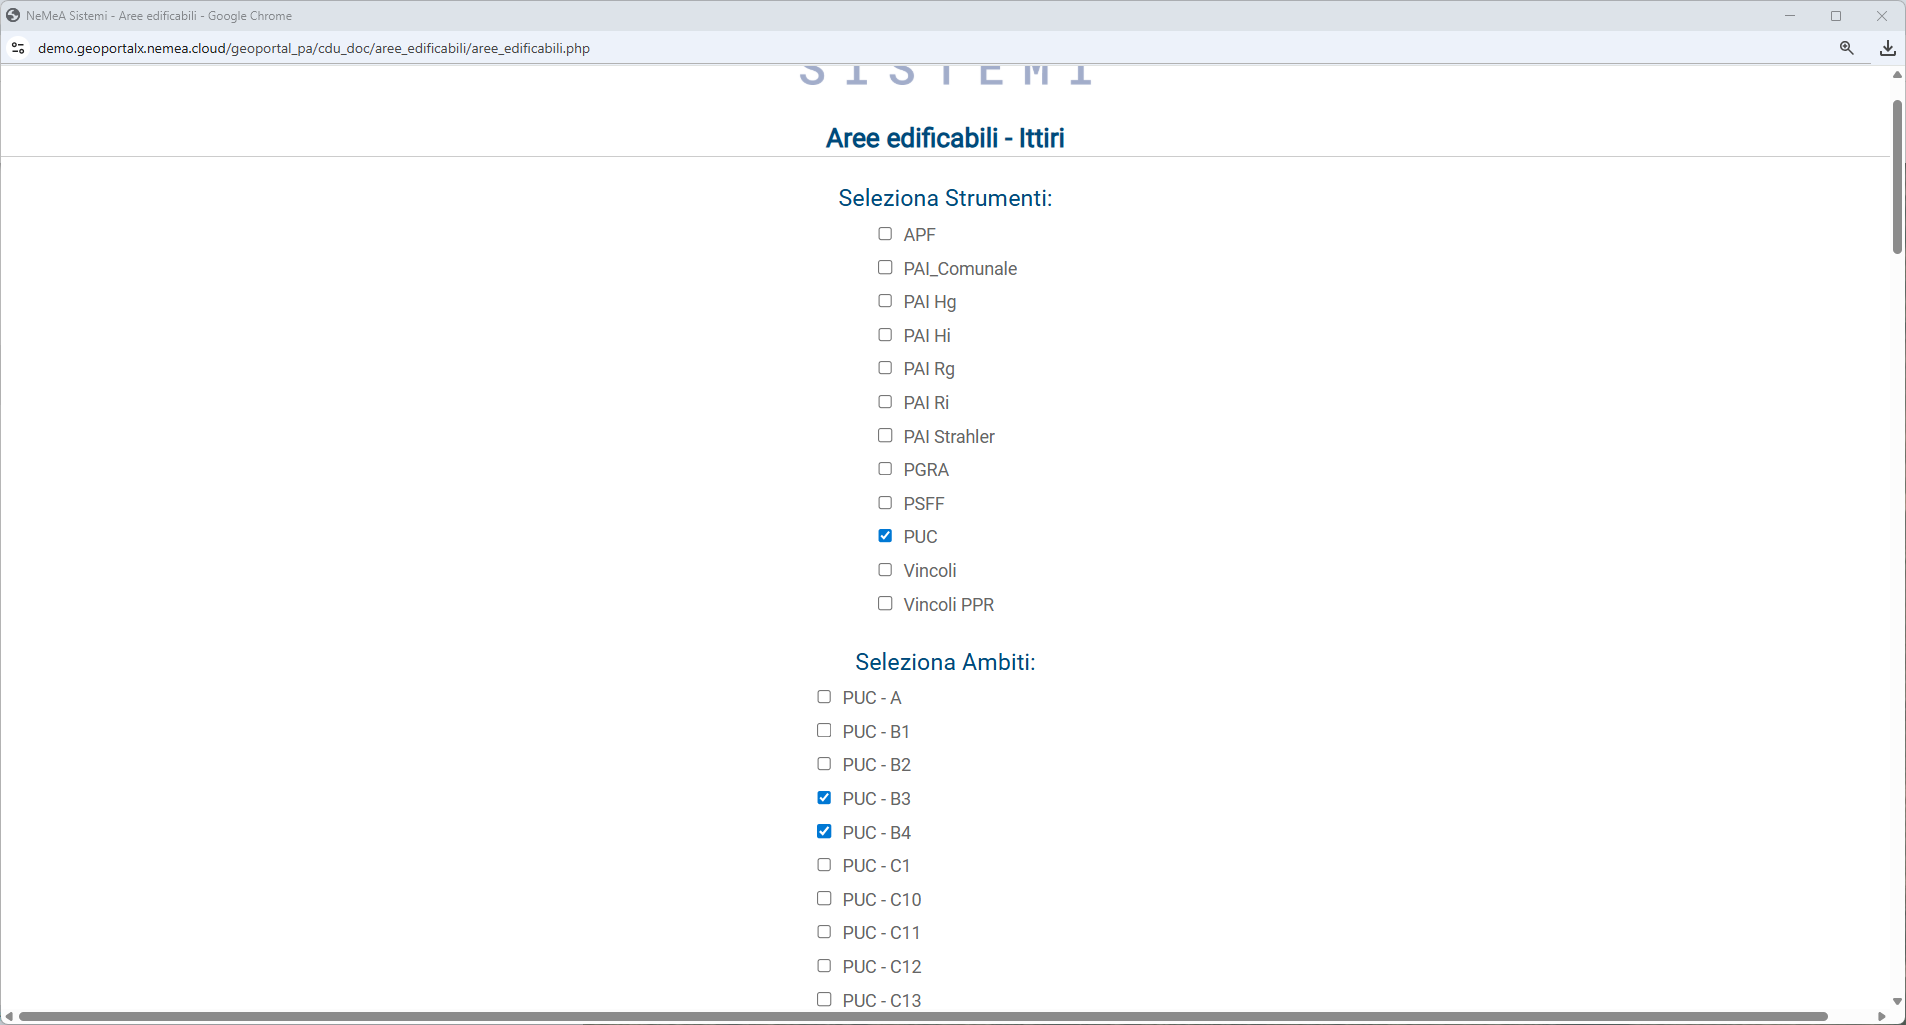Click the site information icon beside URL
Image resolution: width=1906 pixels, height=1025 pixels.
[18, 48]
